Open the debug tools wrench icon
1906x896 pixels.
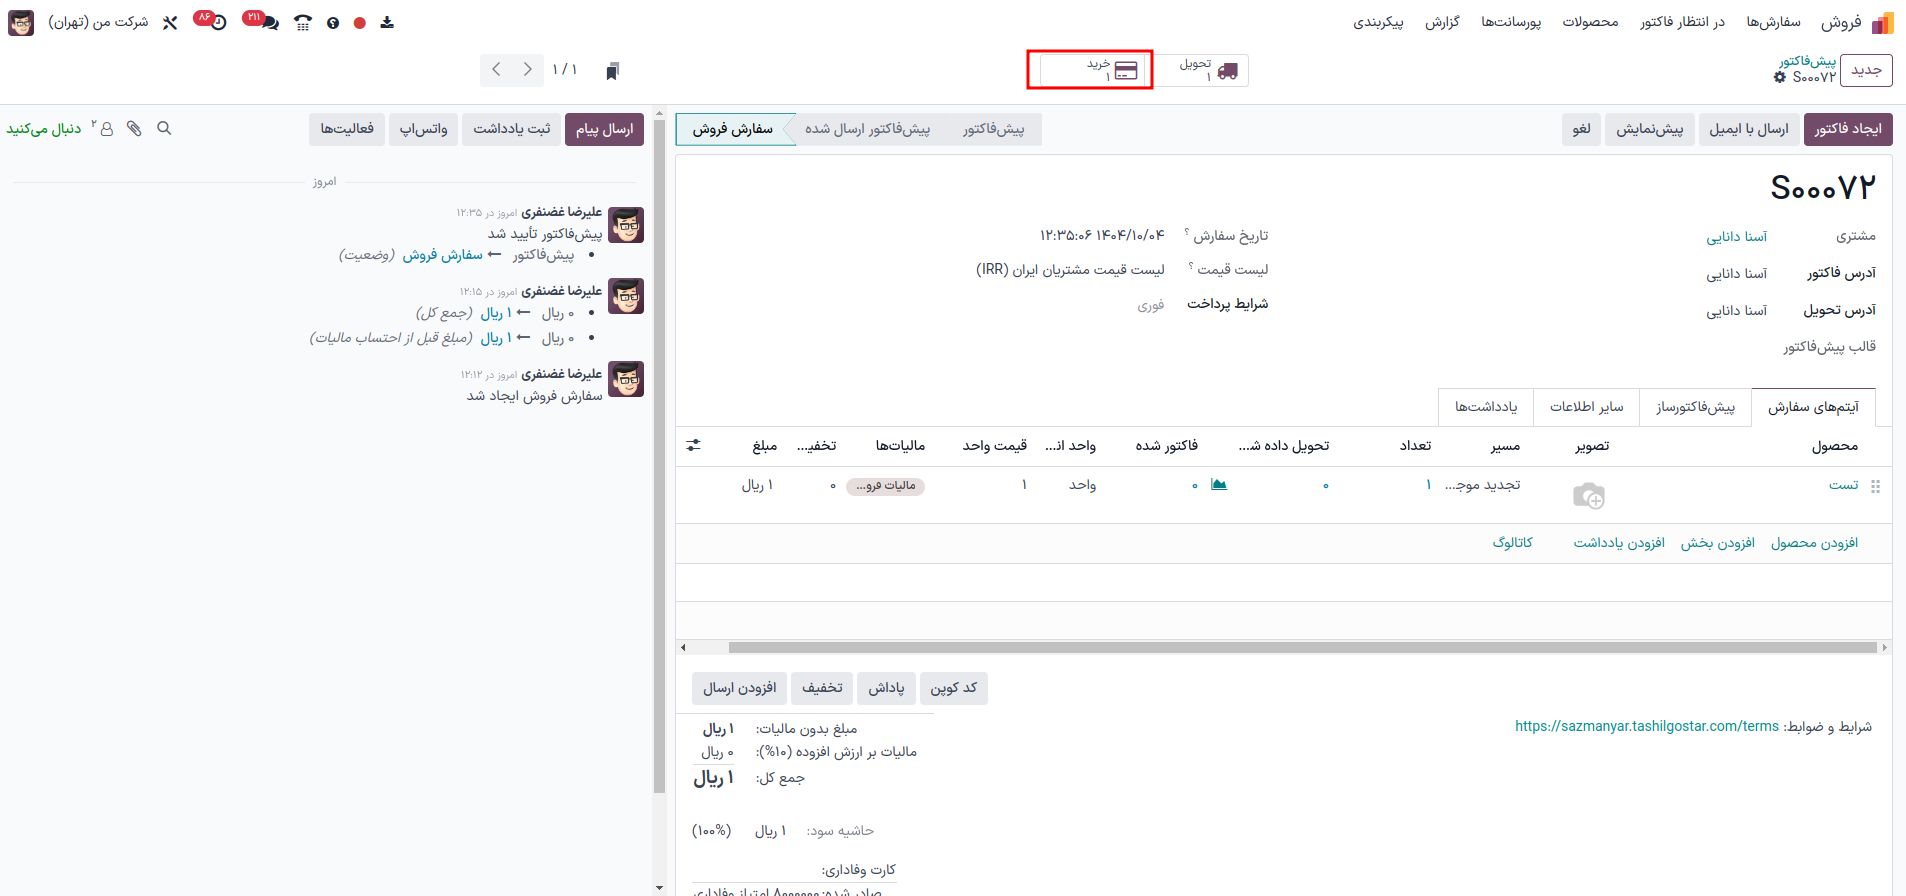click(170, 22)
